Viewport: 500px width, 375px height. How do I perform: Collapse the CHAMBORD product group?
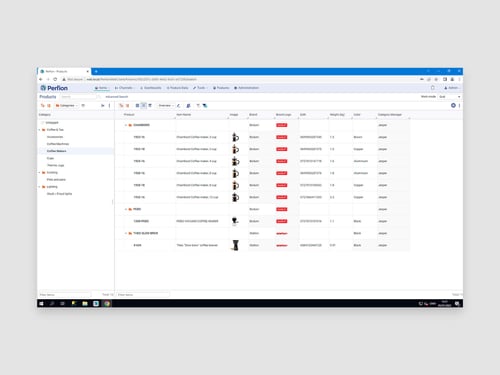click(x=126, y=125)
